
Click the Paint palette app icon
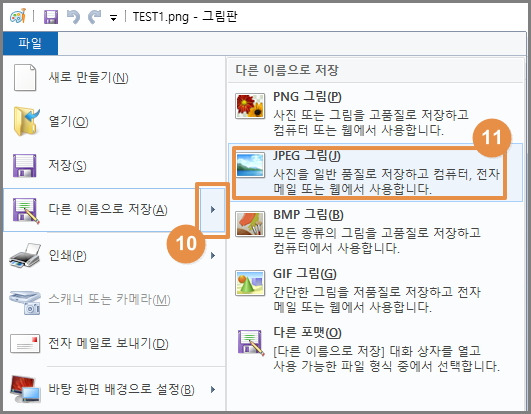[18, 16]
